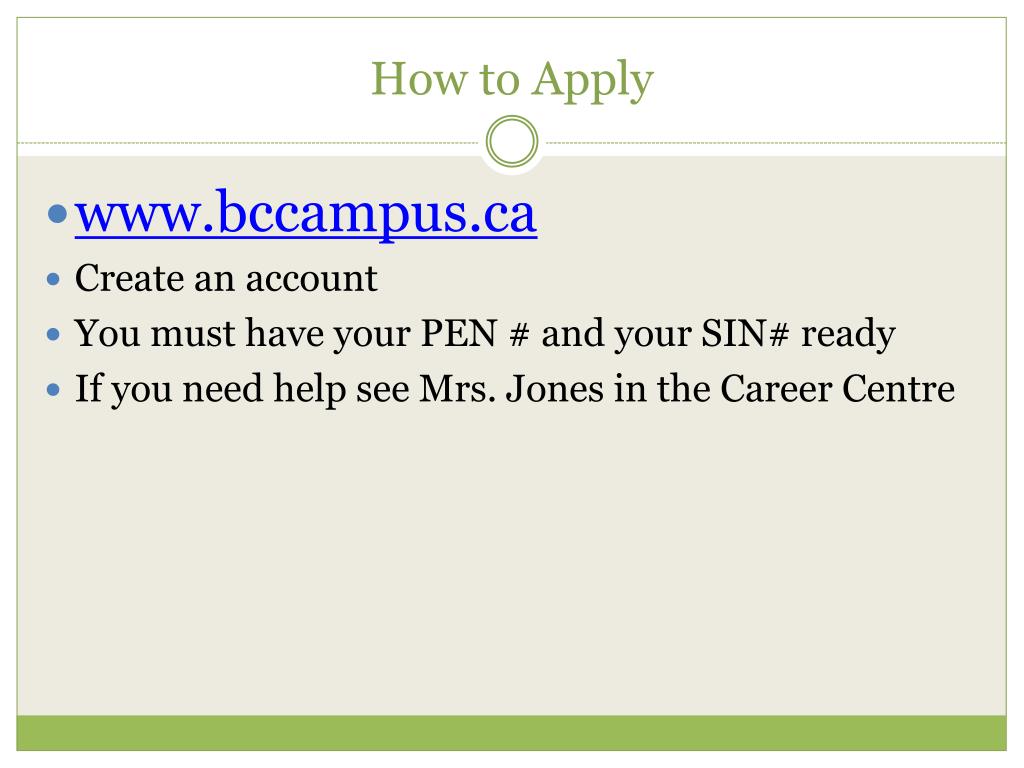The height and width of the screenshot is (768, 1024).
Task: Click the word "ready" in the third bullet
Action: (848, 334)
